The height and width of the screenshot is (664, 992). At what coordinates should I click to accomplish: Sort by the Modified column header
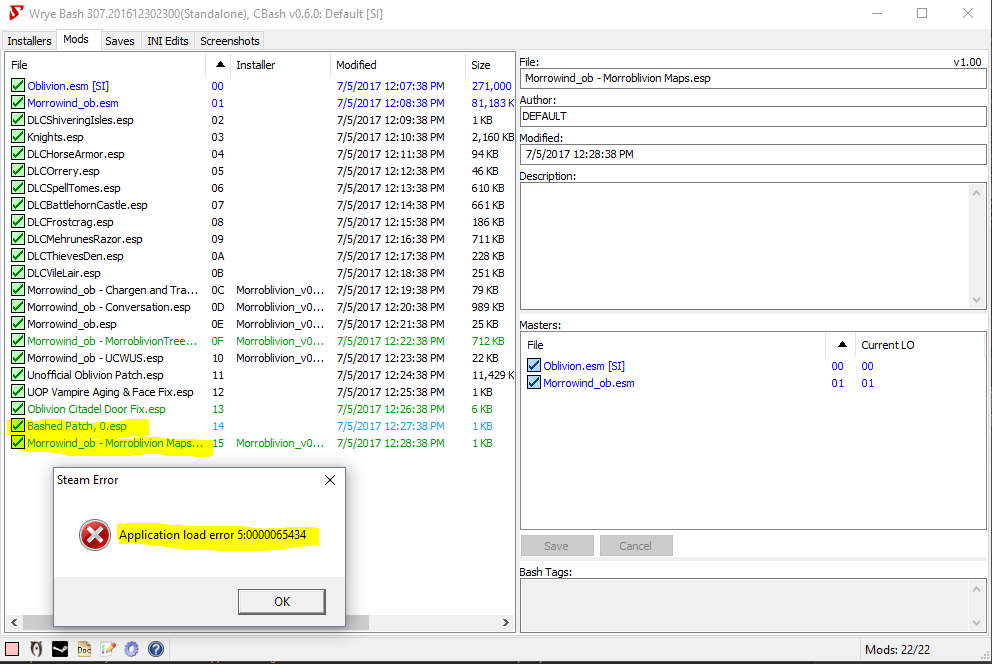click(x=397, y=65)
